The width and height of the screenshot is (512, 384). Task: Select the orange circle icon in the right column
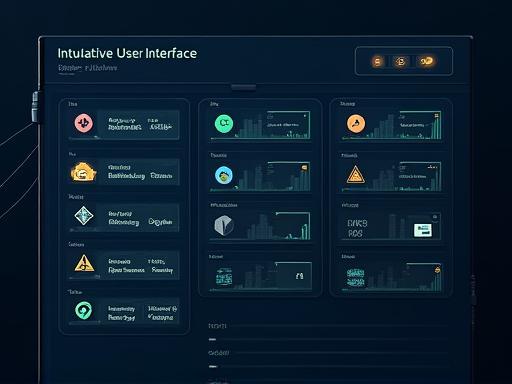tap(356, 123)
